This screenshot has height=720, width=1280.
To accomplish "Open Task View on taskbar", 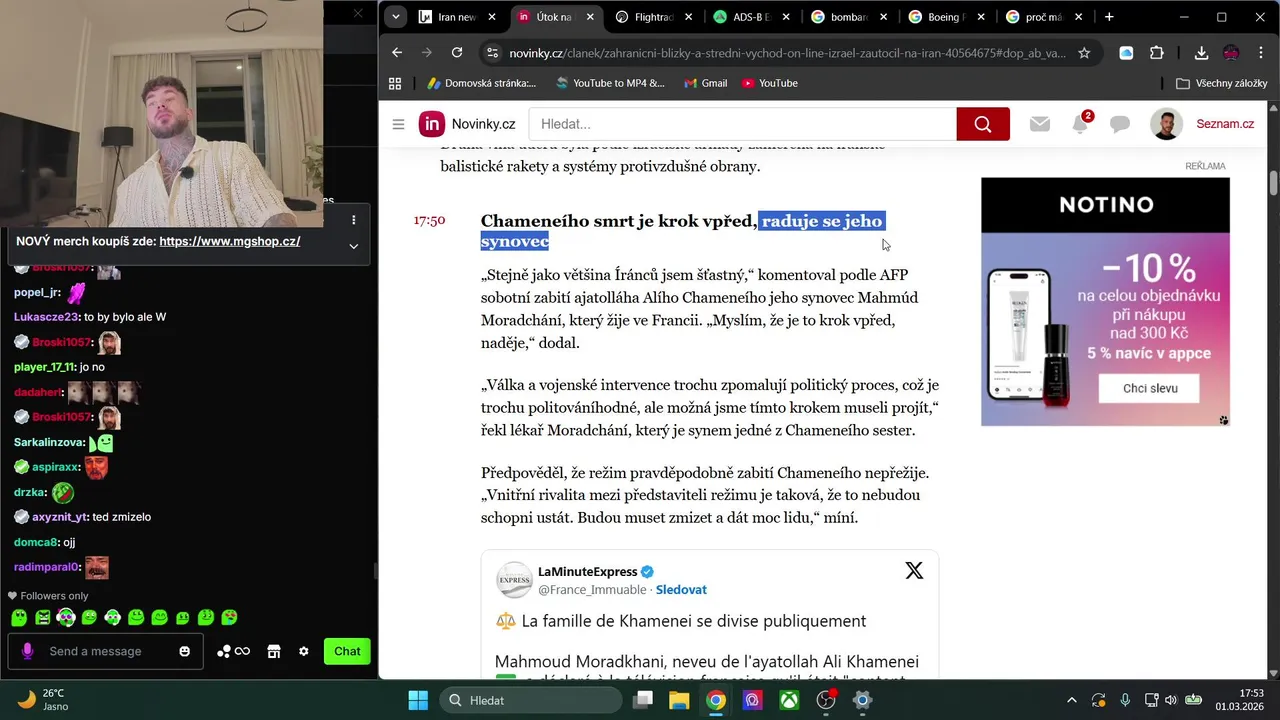I will click(x=643, y=700).
